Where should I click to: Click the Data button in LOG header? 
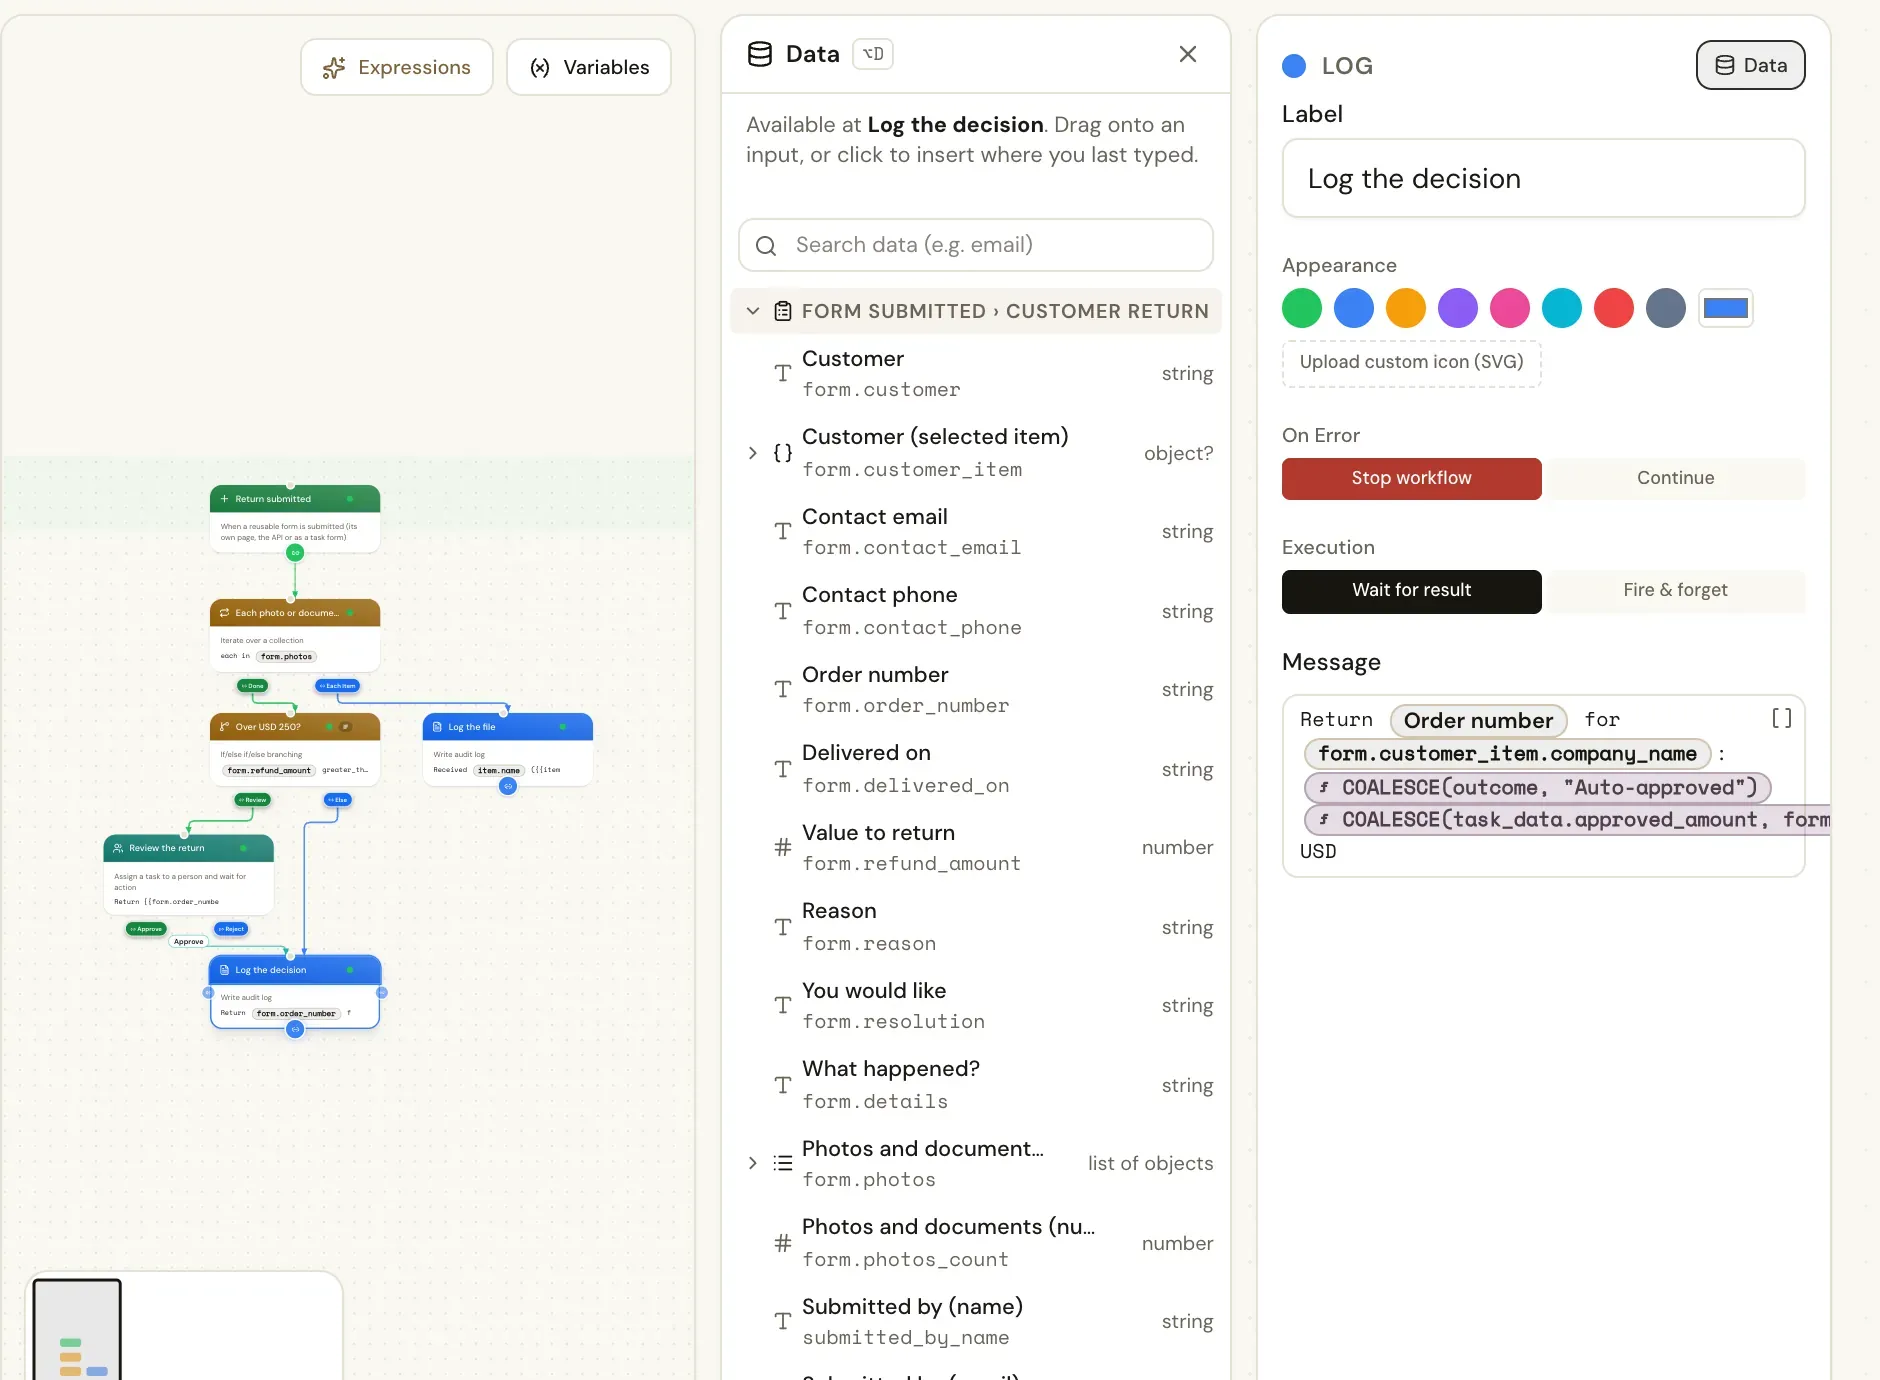pos(1750,65)
